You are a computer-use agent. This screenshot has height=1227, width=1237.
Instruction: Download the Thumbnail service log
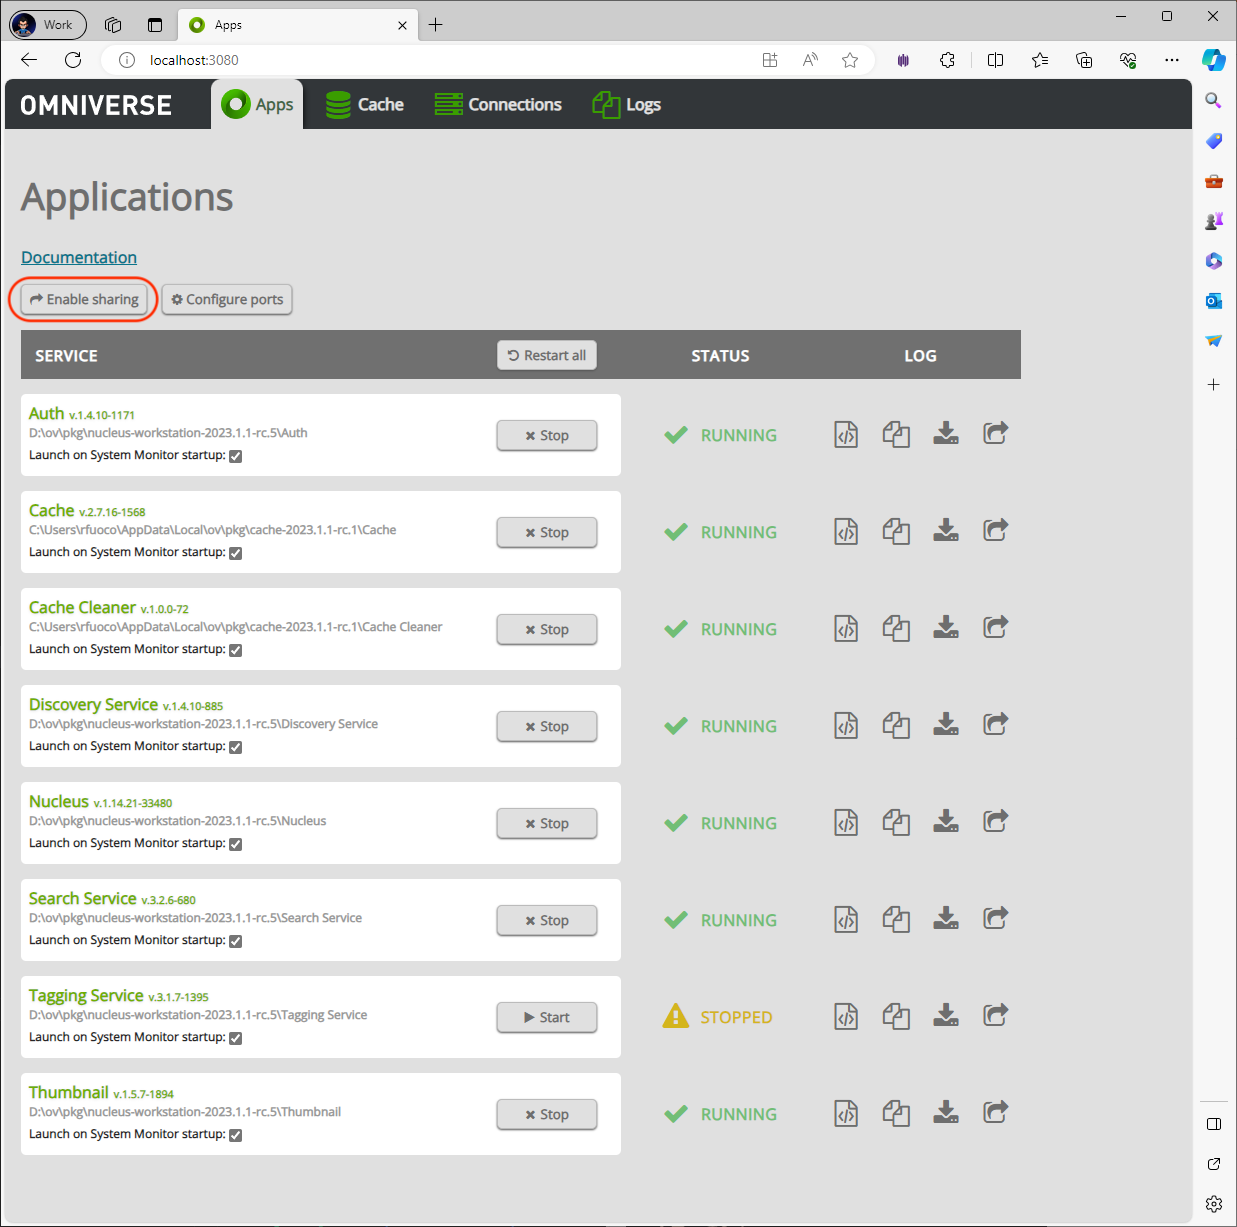click(946, 1113)
